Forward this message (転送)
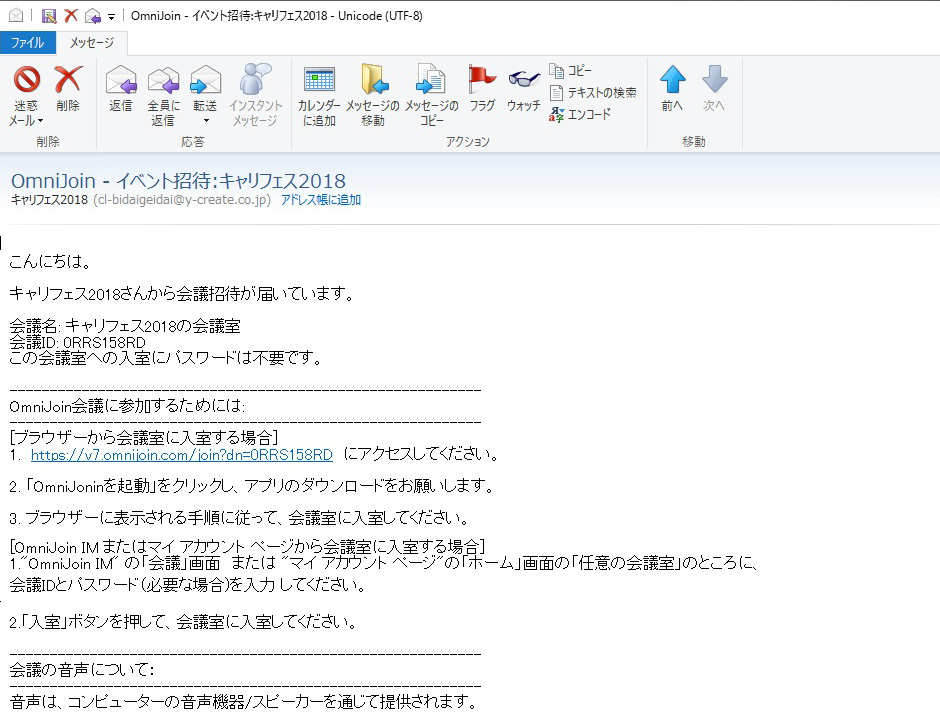 (x=205, y=81)
